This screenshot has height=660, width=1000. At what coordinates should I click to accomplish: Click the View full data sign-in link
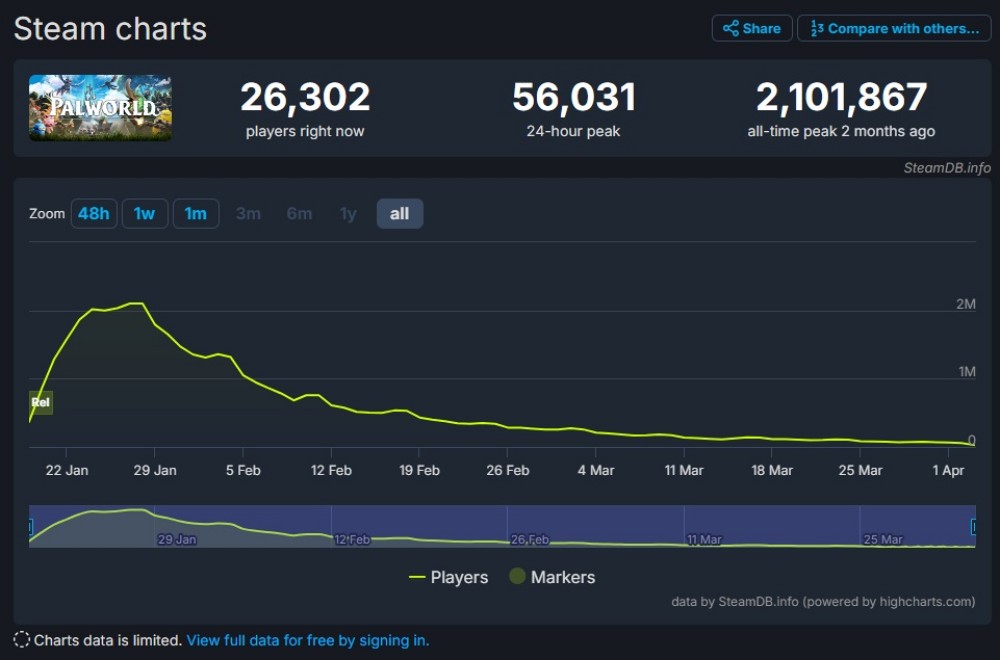pyautogui.click(x=308, y=640)
